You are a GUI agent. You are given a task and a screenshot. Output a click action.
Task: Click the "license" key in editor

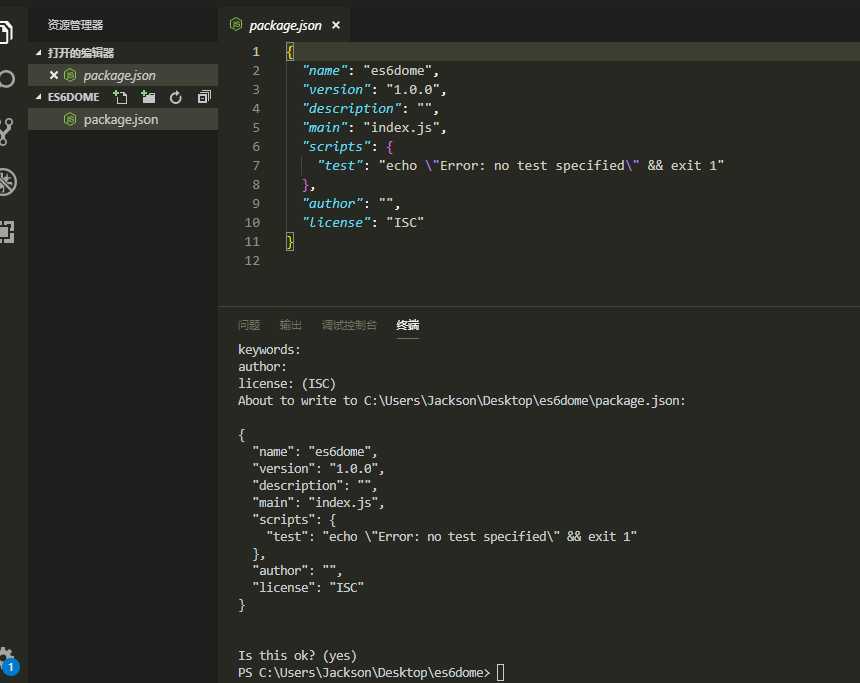pos(336,223)
